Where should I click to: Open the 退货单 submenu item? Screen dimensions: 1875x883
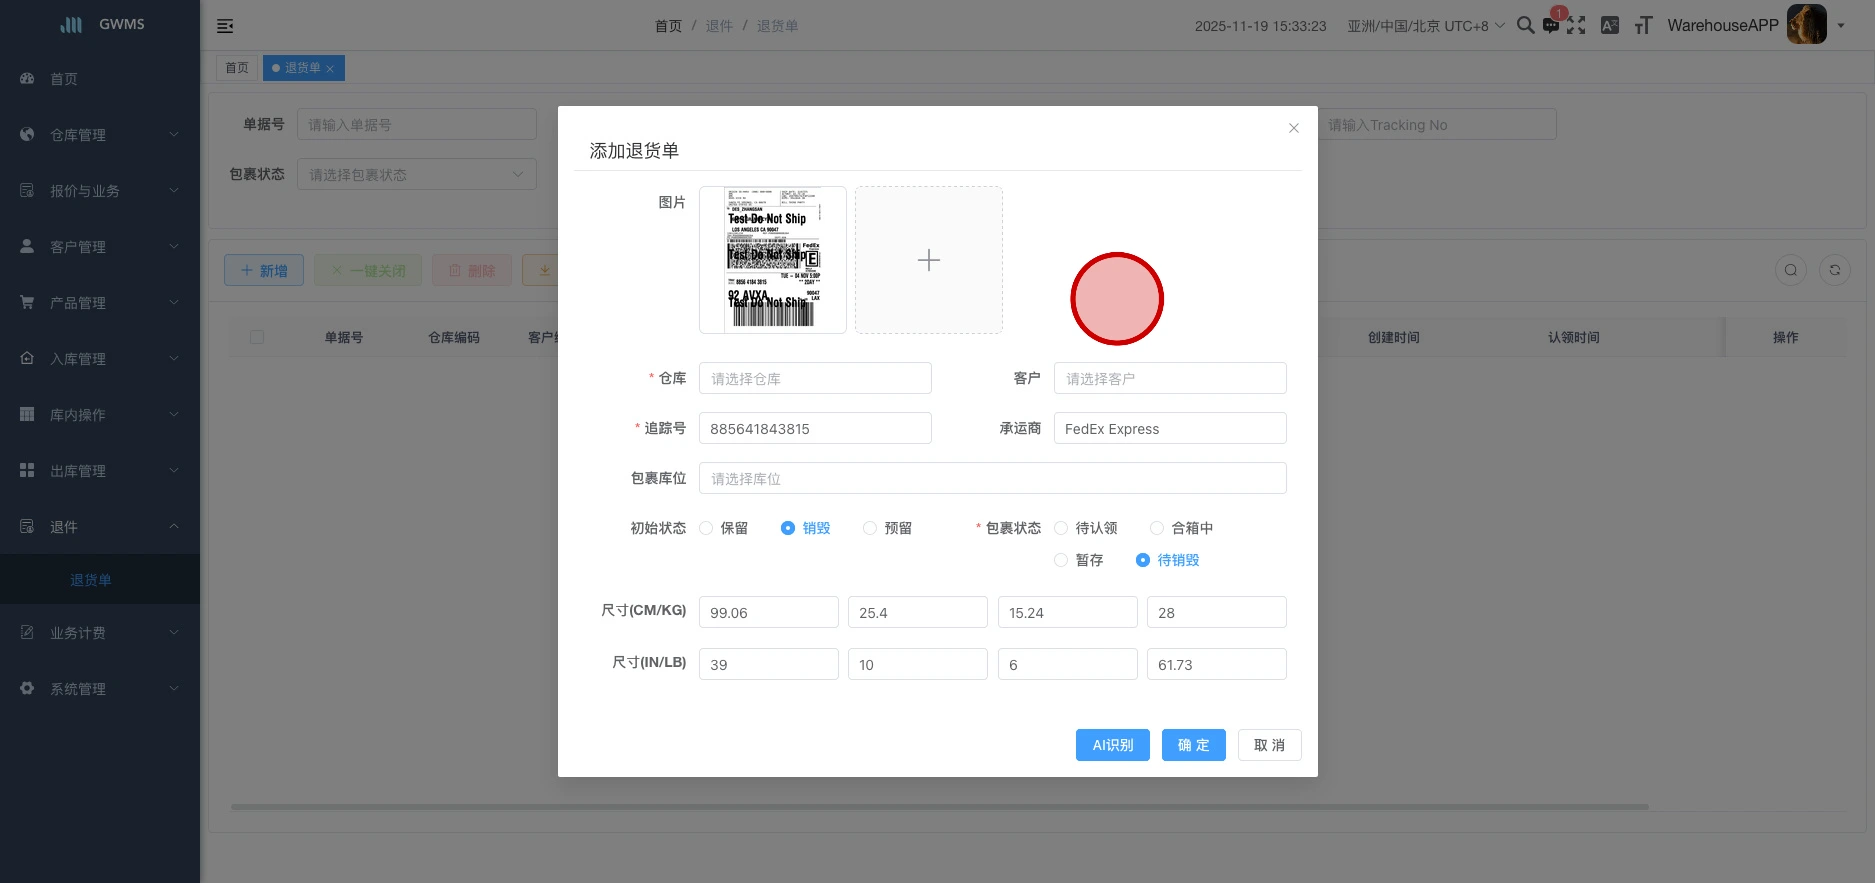click(100, 579)
